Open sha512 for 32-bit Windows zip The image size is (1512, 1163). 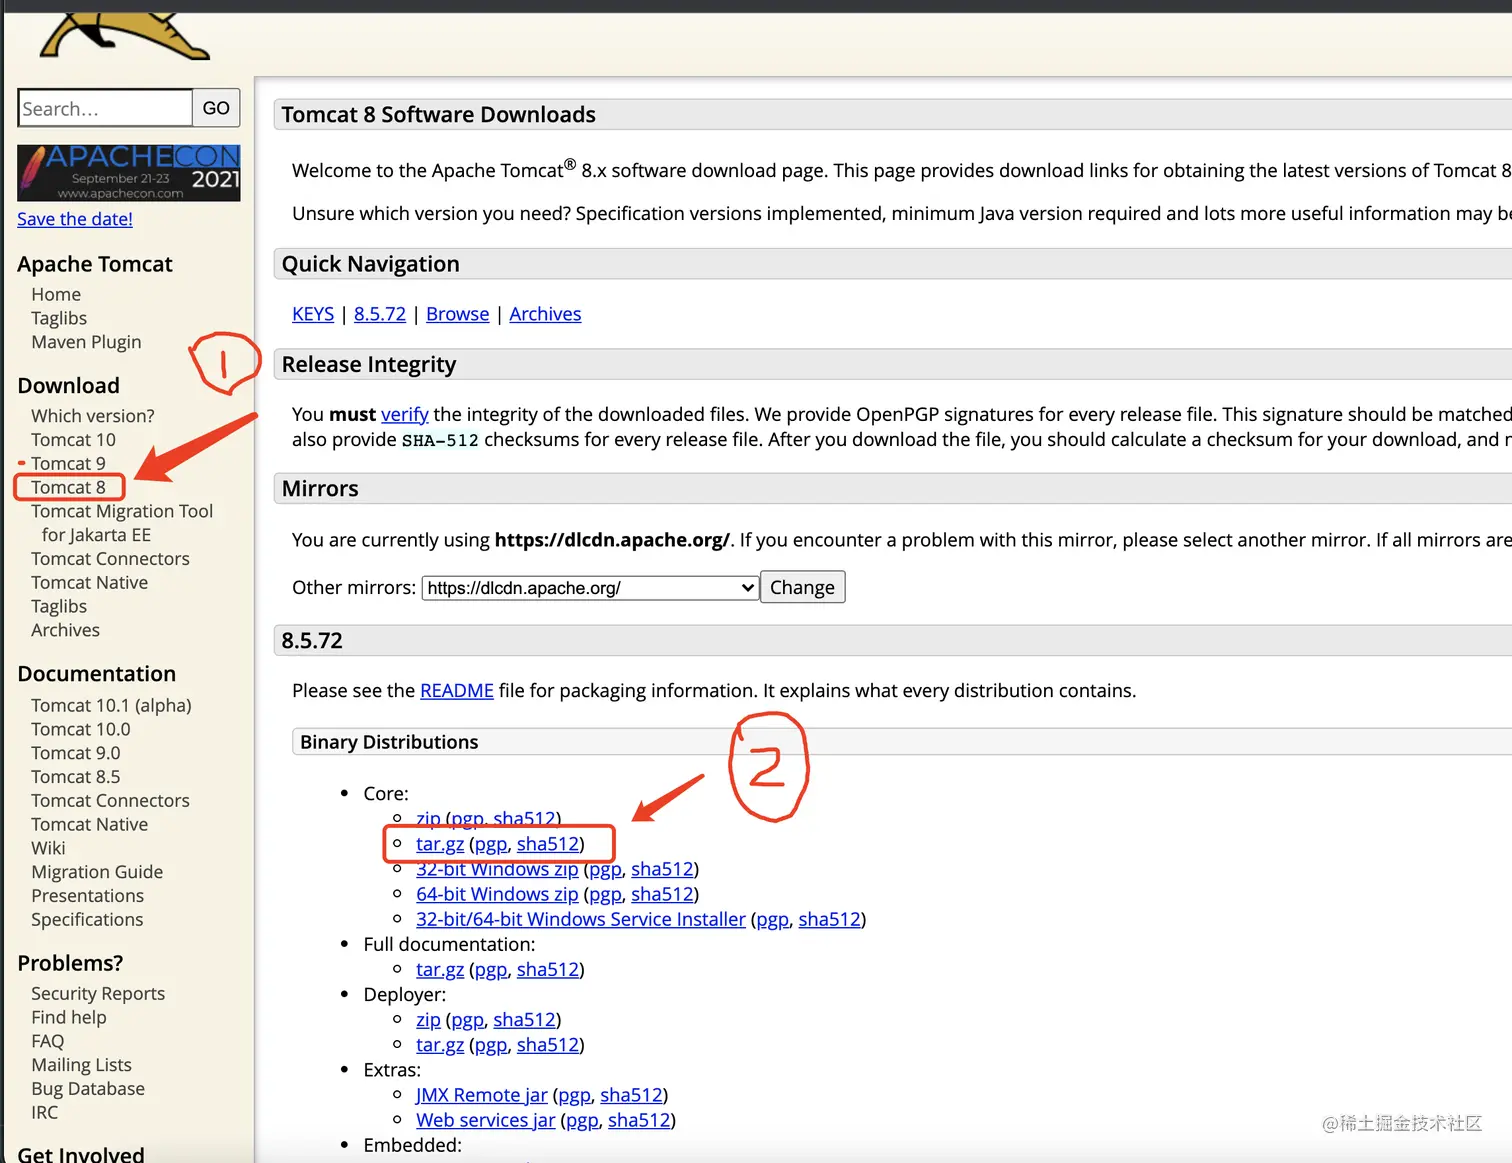coord(662,869)
